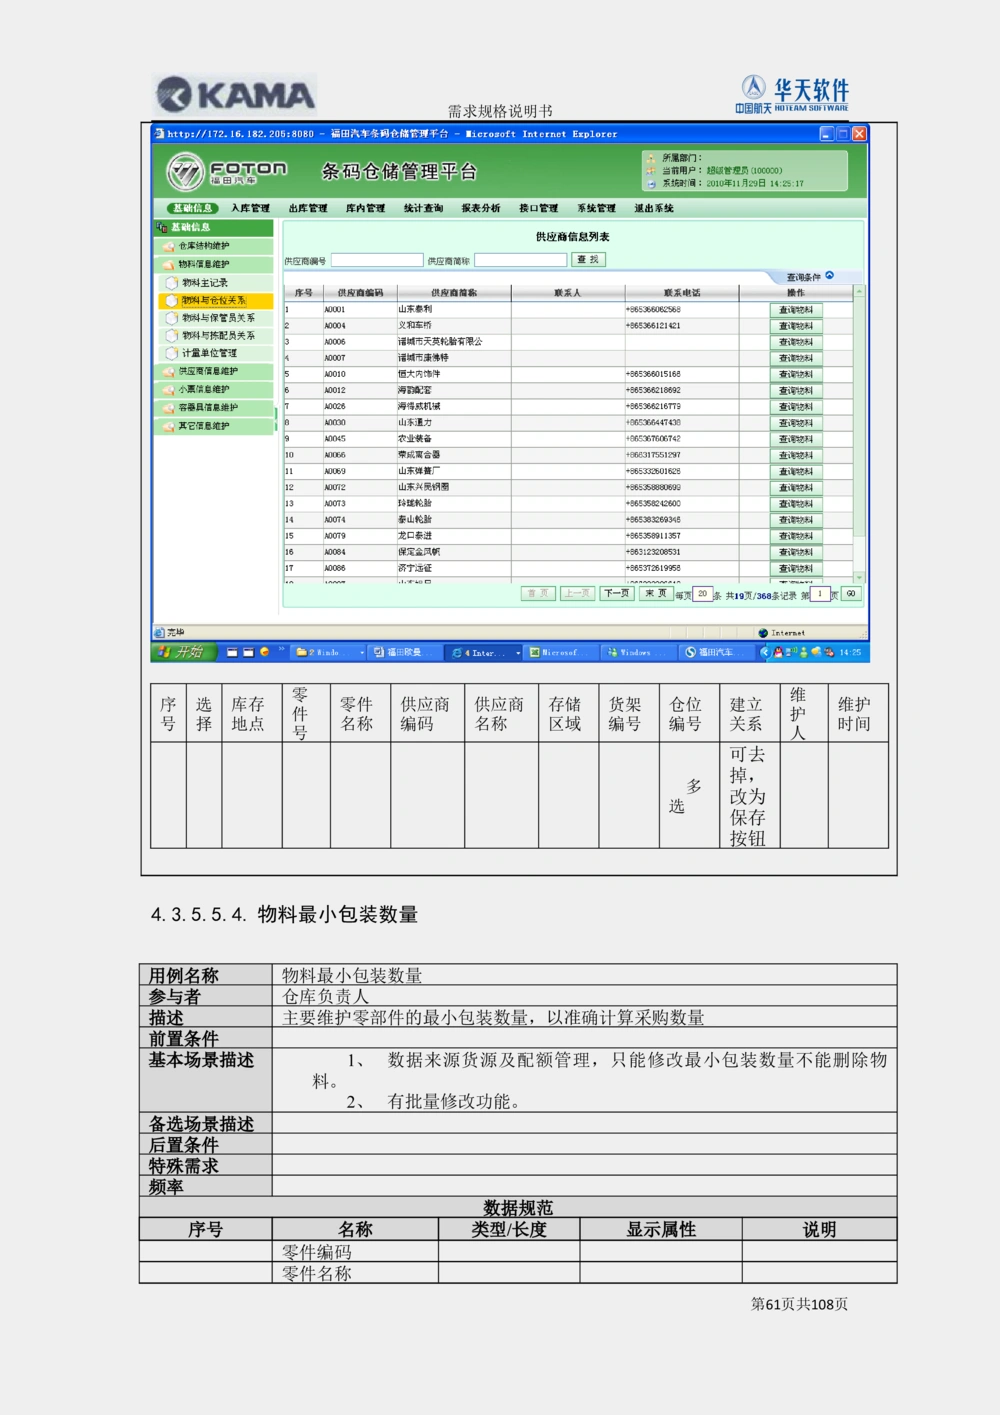The image size is (1000, 1415).
Task: Switch to the 入库管理 tab
Action: pyautogui.click(x=252, y=207)
